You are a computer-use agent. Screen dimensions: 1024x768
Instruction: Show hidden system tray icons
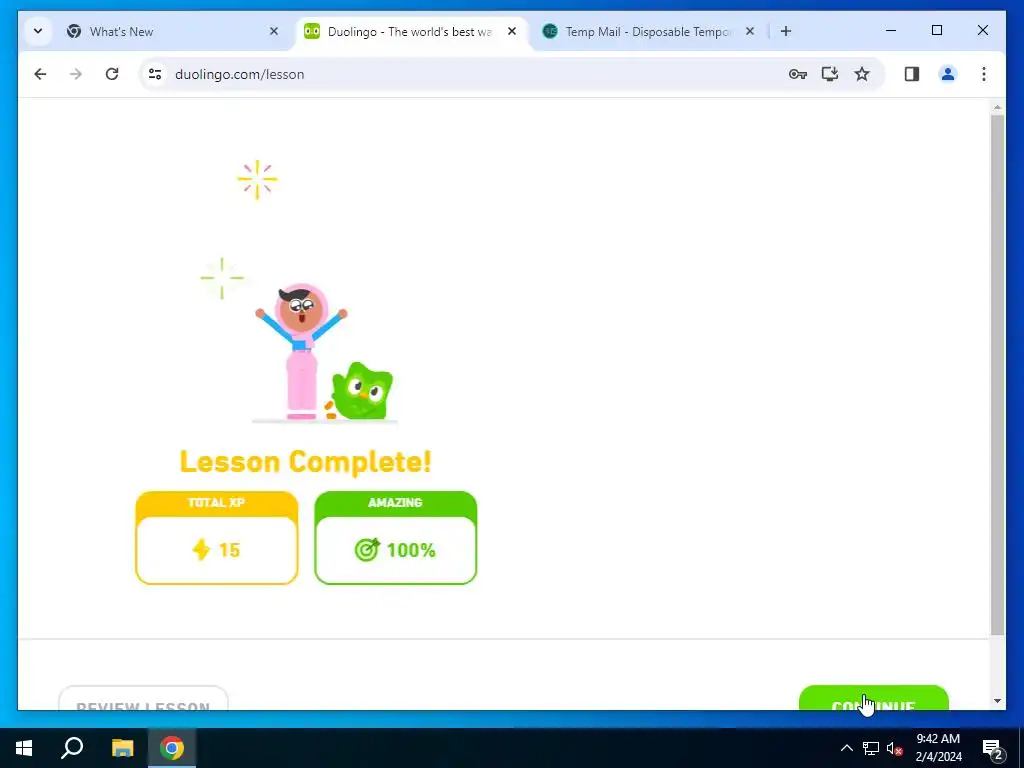coord(846,748)
